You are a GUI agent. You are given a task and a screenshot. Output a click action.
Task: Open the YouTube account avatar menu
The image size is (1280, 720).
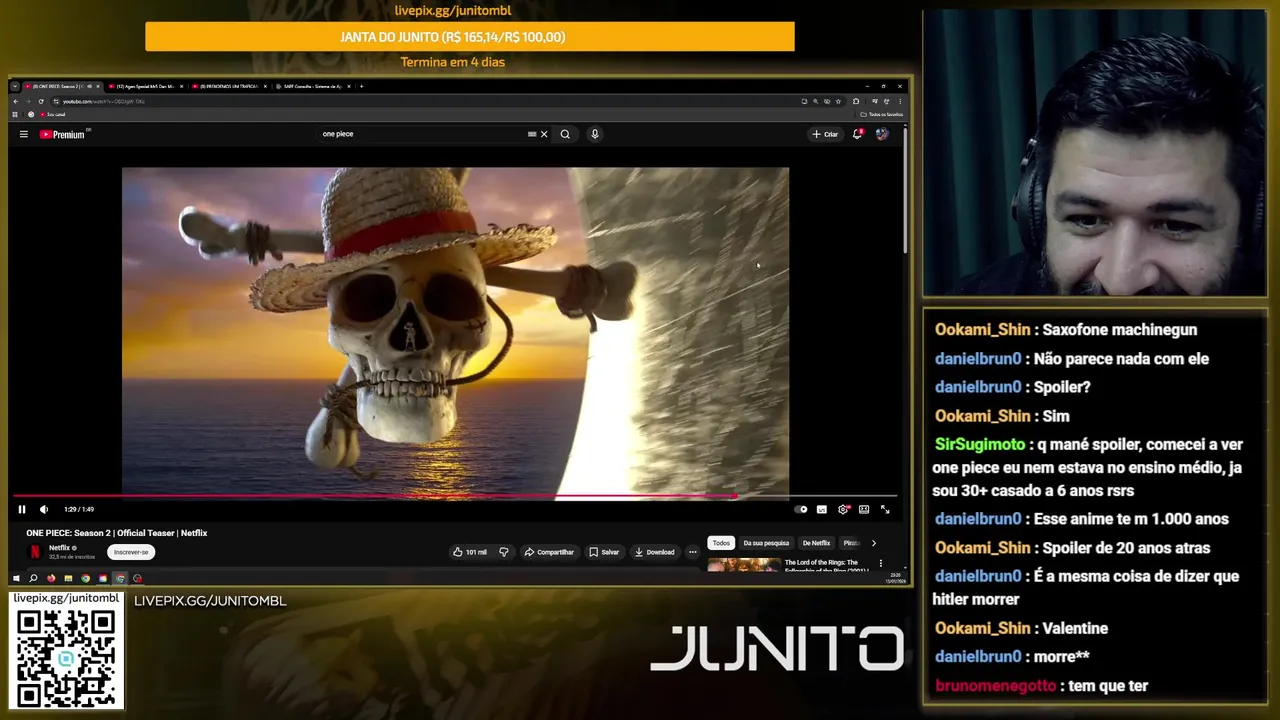point(881,134)
